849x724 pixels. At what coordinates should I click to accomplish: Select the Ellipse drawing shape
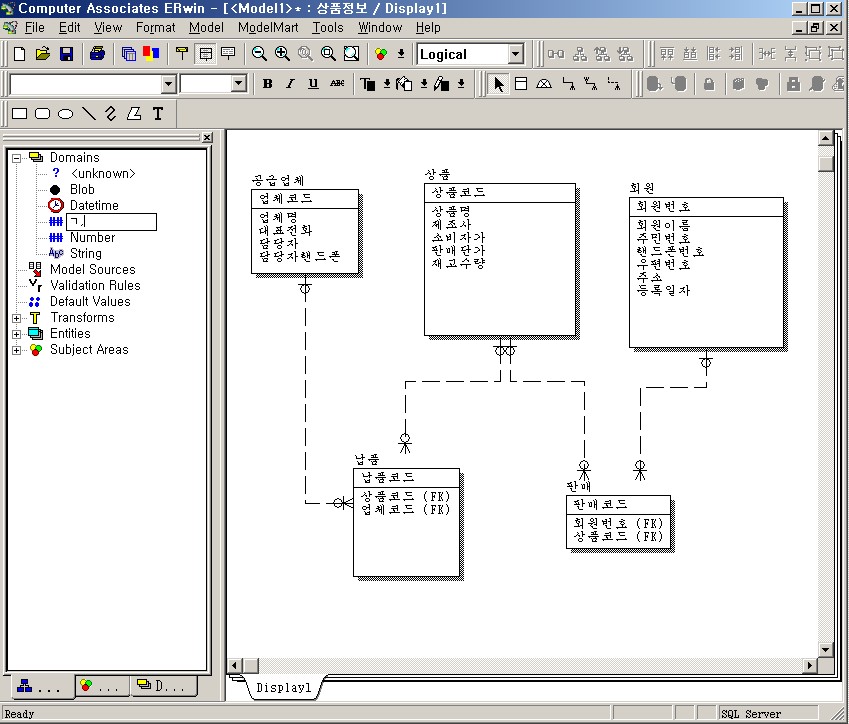(66, 114)
